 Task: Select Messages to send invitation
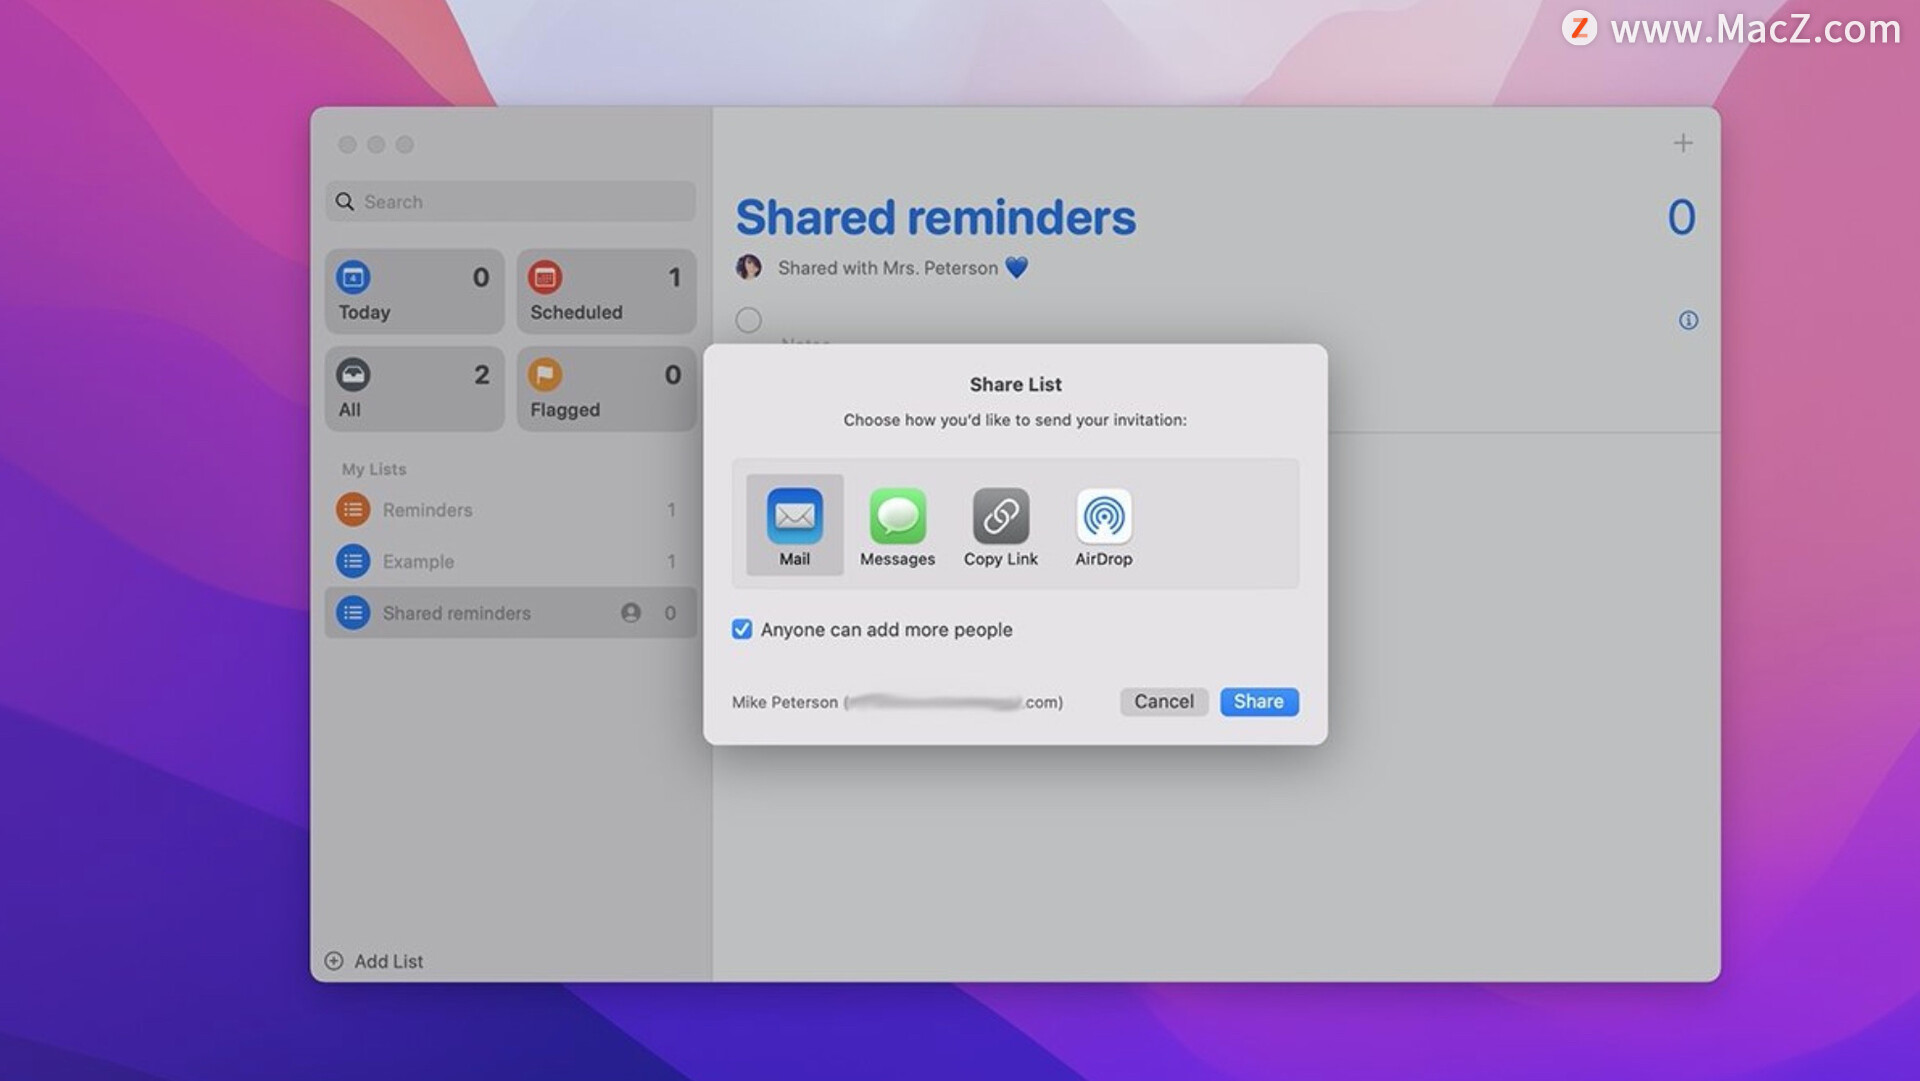(x=898, y=523)
